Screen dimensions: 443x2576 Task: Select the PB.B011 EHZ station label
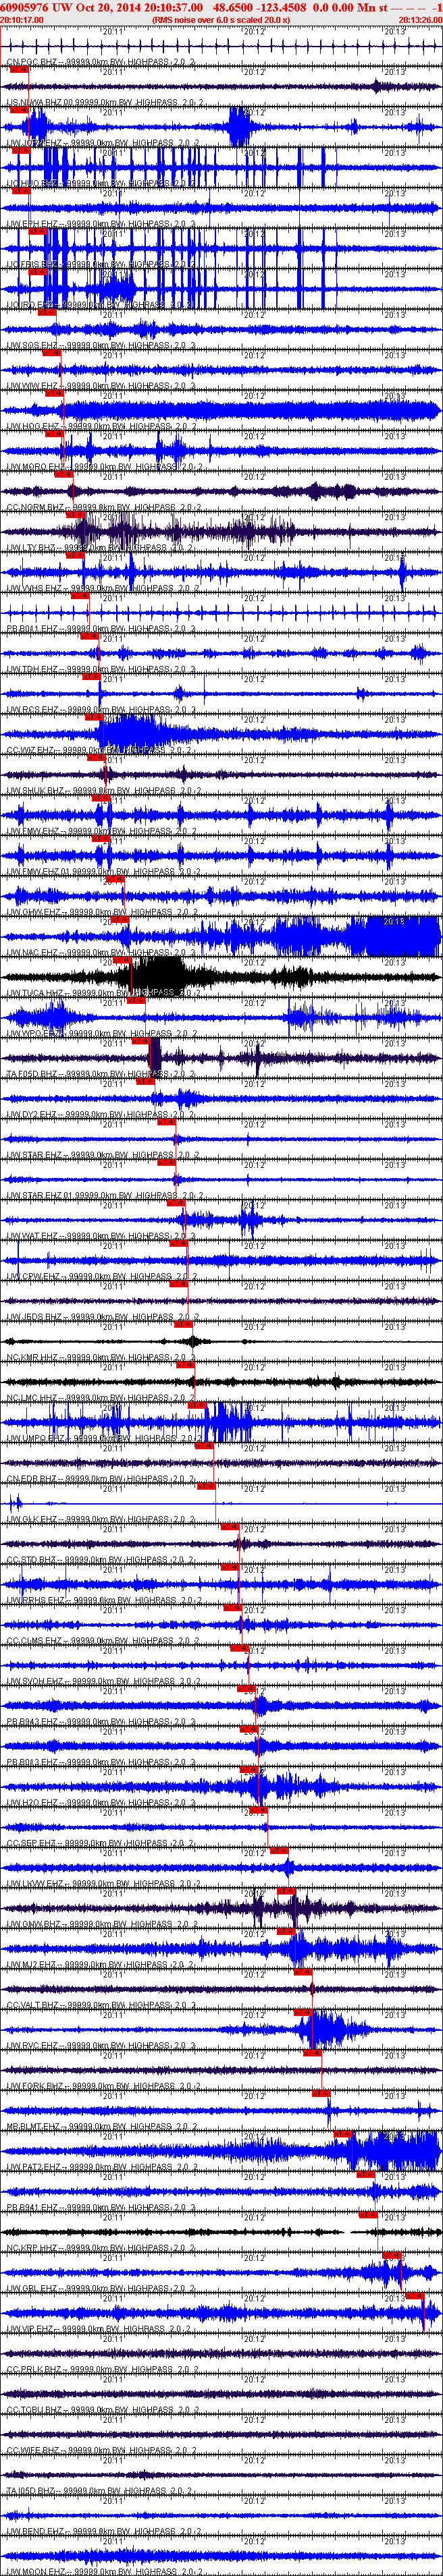(x=32, y=629)
